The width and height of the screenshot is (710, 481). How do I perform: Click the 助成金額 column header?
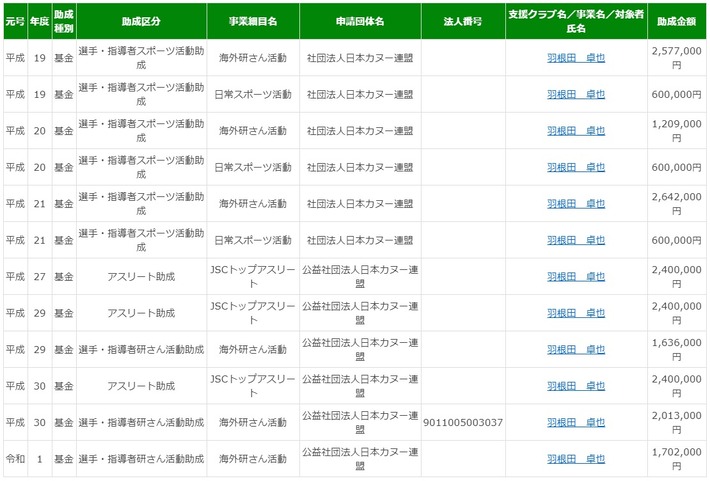click(676, 21)
